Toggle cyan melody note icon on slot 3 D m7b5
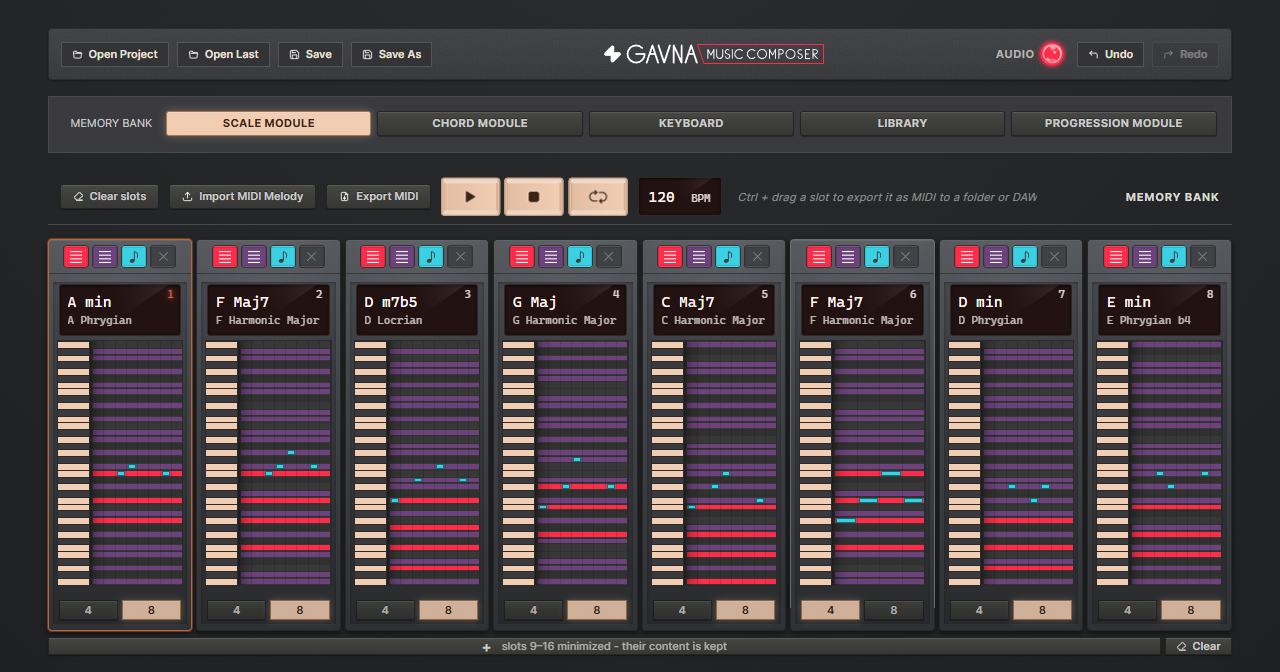 click(431, 257)
